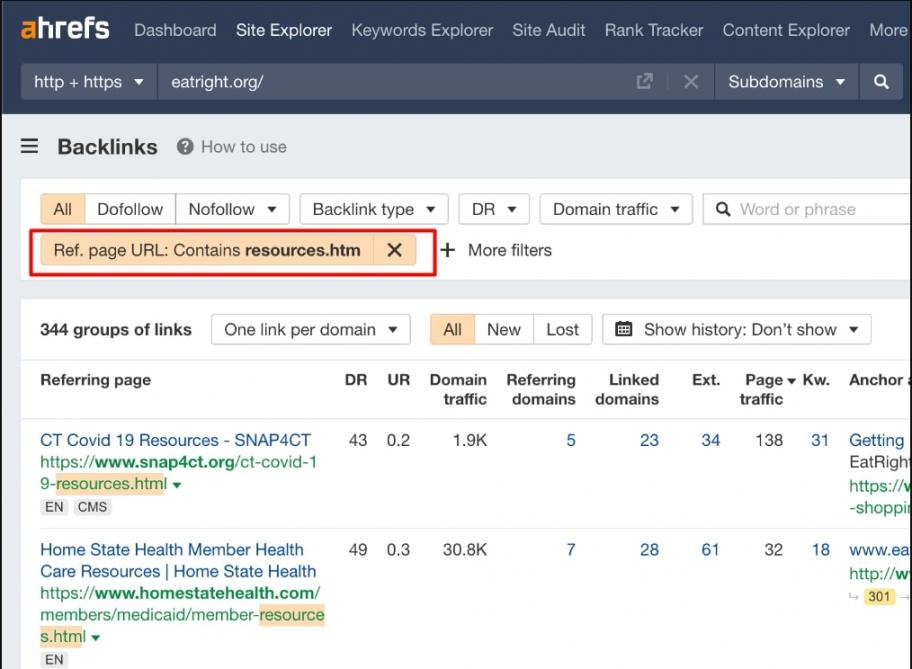This screenshot has width=912, height=669.
Task: Click the CMS tag on SNAP4CT row
Action: (x=92, y=507)
